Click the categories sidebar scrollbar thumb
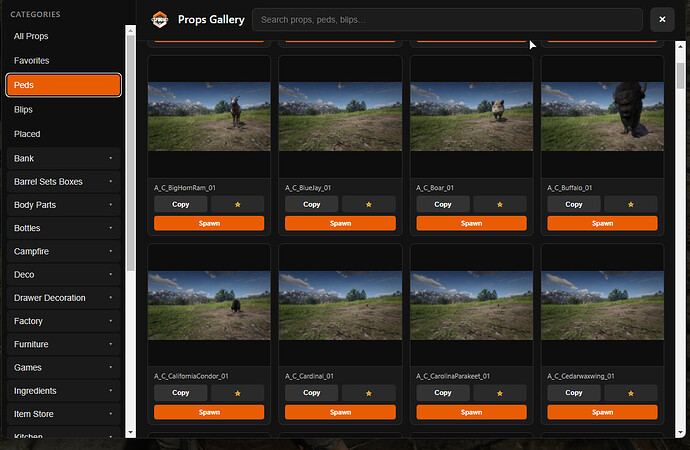The width and height of the screenshot is (690, 450). [x=130, y=153]
